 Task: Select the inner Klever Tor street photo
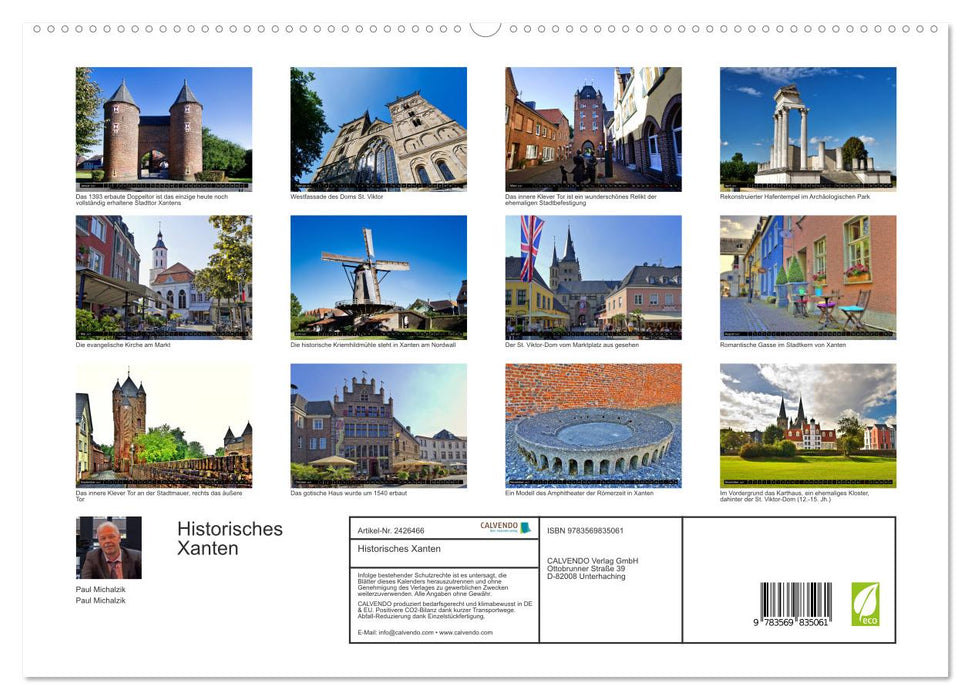(593, 129)
